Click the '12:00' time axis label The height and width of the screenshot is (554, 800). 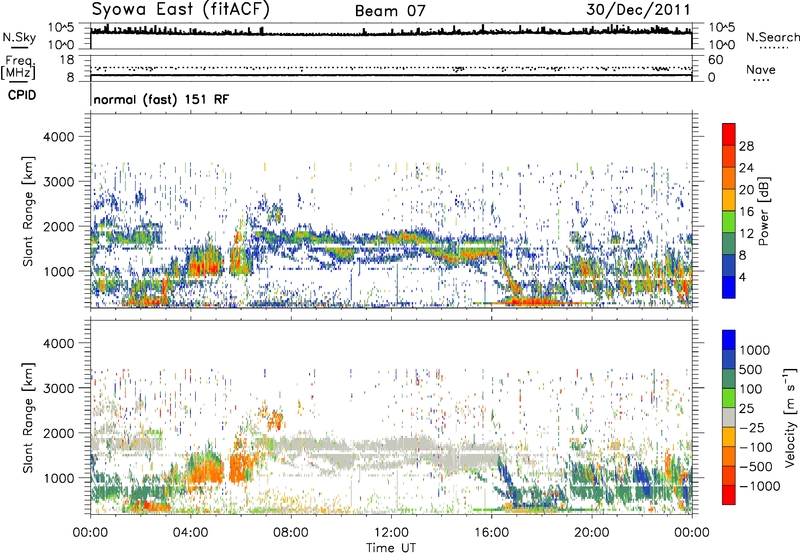[x=391, y=533]
